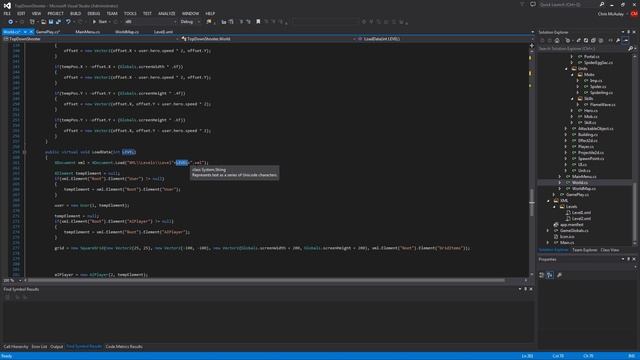
Task: Open the Class View tab
Action: pyautogui.click(x=610, y=250)
